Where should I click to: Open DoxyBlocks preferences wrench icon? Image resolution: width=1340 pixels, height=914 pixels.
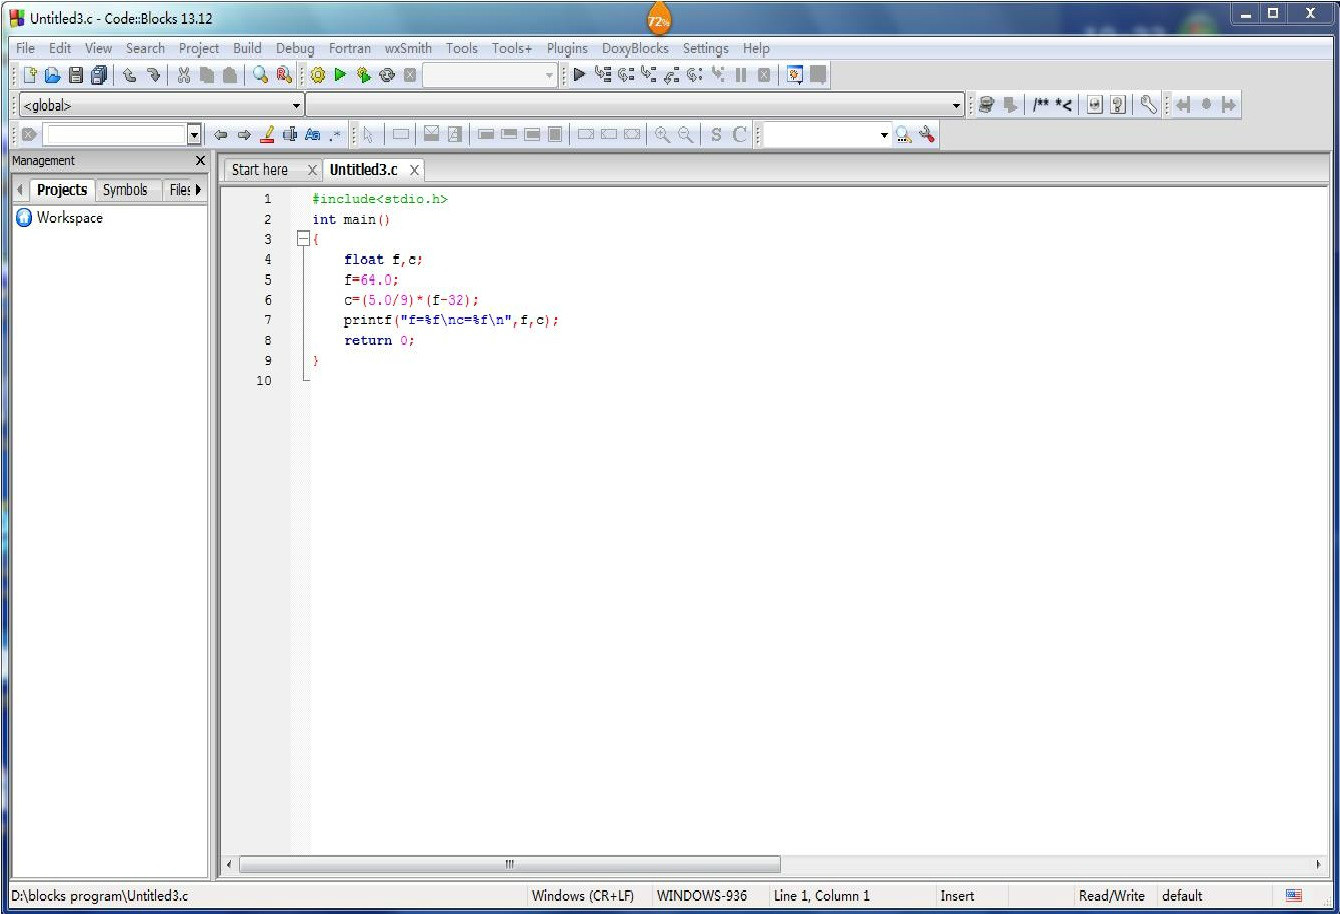tap(1148, 105)
